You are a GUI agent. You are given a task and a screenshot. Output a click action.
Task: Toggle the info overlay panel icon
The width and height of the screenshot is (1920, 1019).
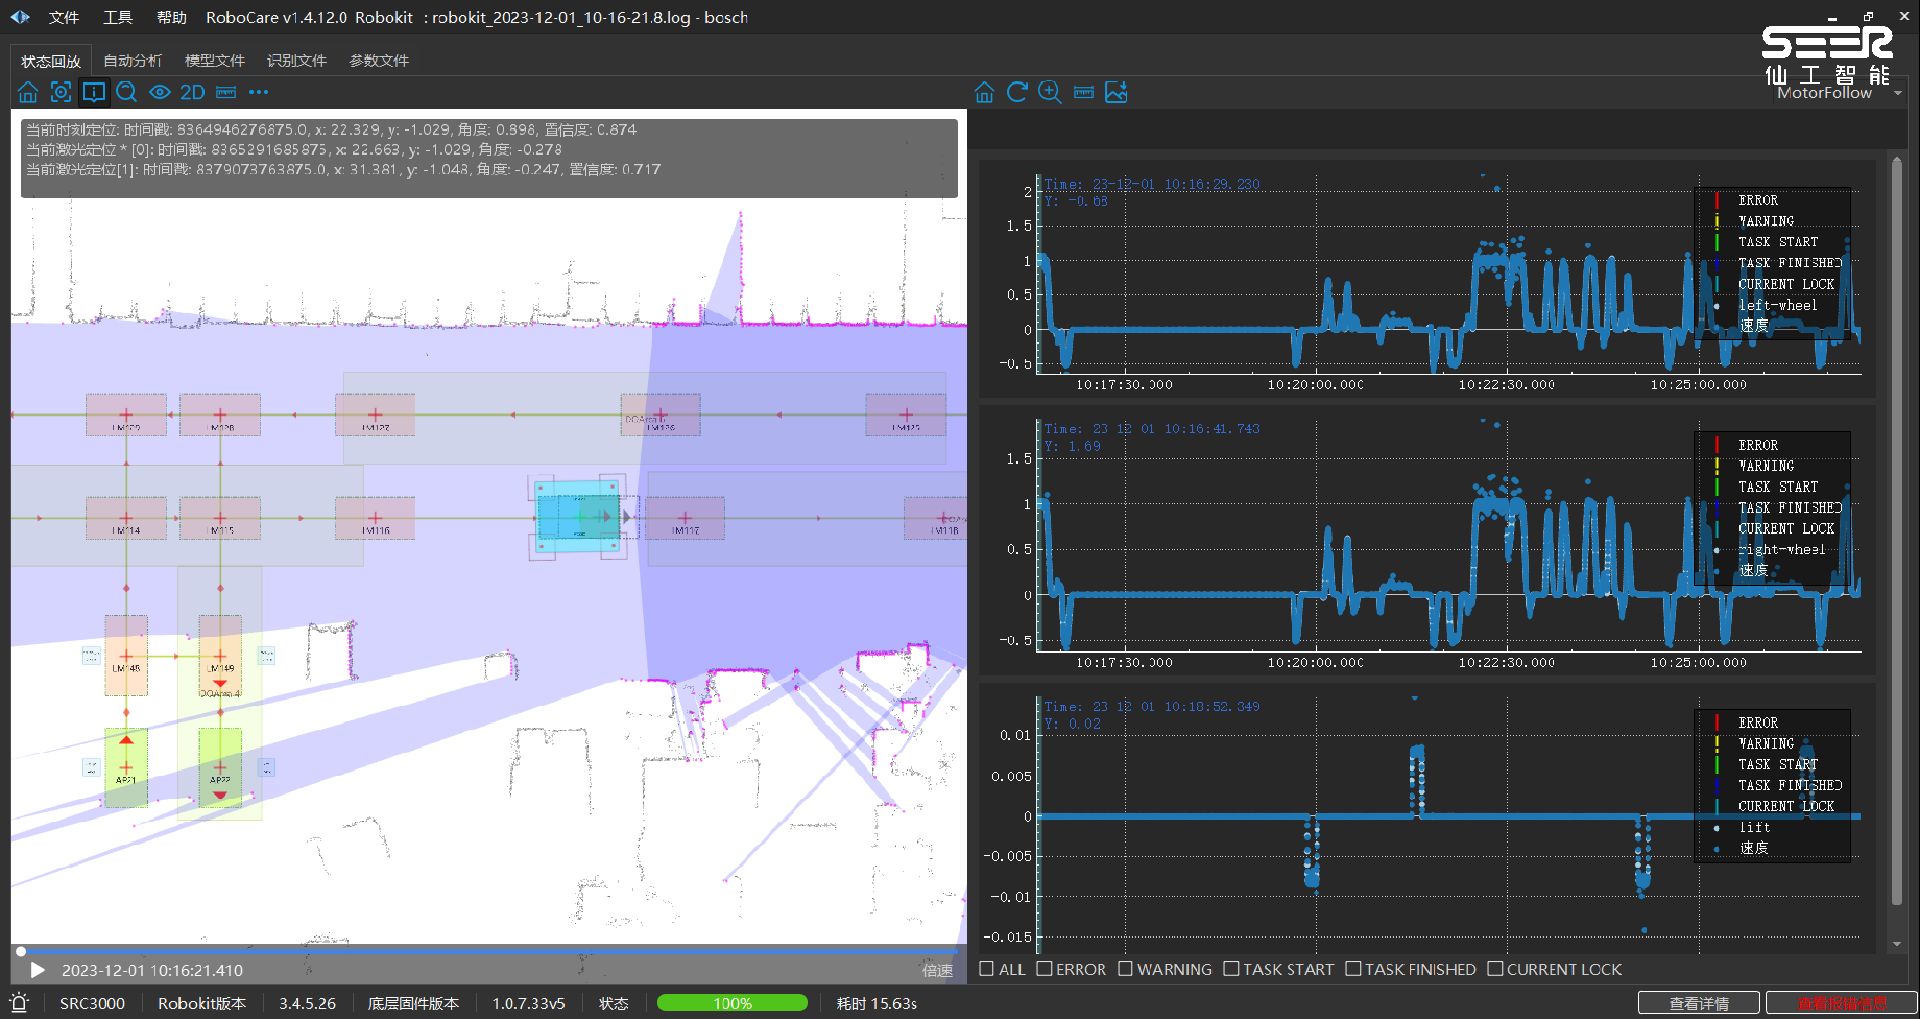coord(94,93)
